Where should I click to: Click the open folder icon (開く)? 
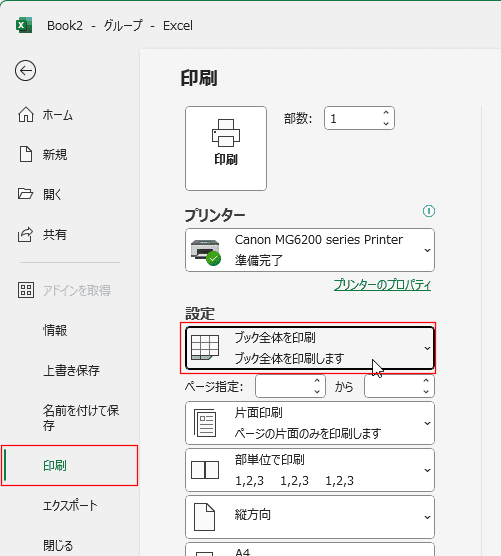(26, 194)
